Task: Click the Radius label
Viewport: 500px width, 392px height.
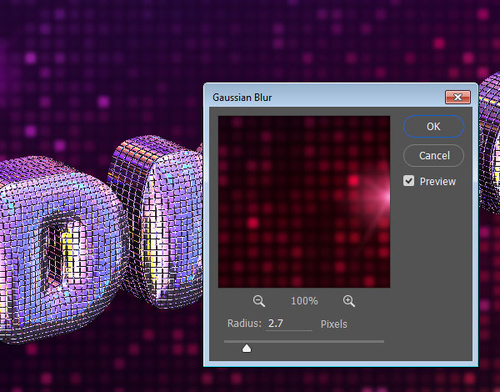Action: tap(244, 324)
